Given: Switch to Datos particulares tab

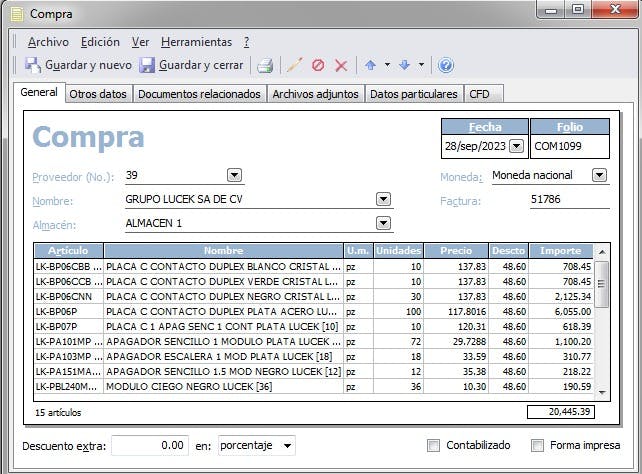Looking at the screenshot, I should pos(414,94).
